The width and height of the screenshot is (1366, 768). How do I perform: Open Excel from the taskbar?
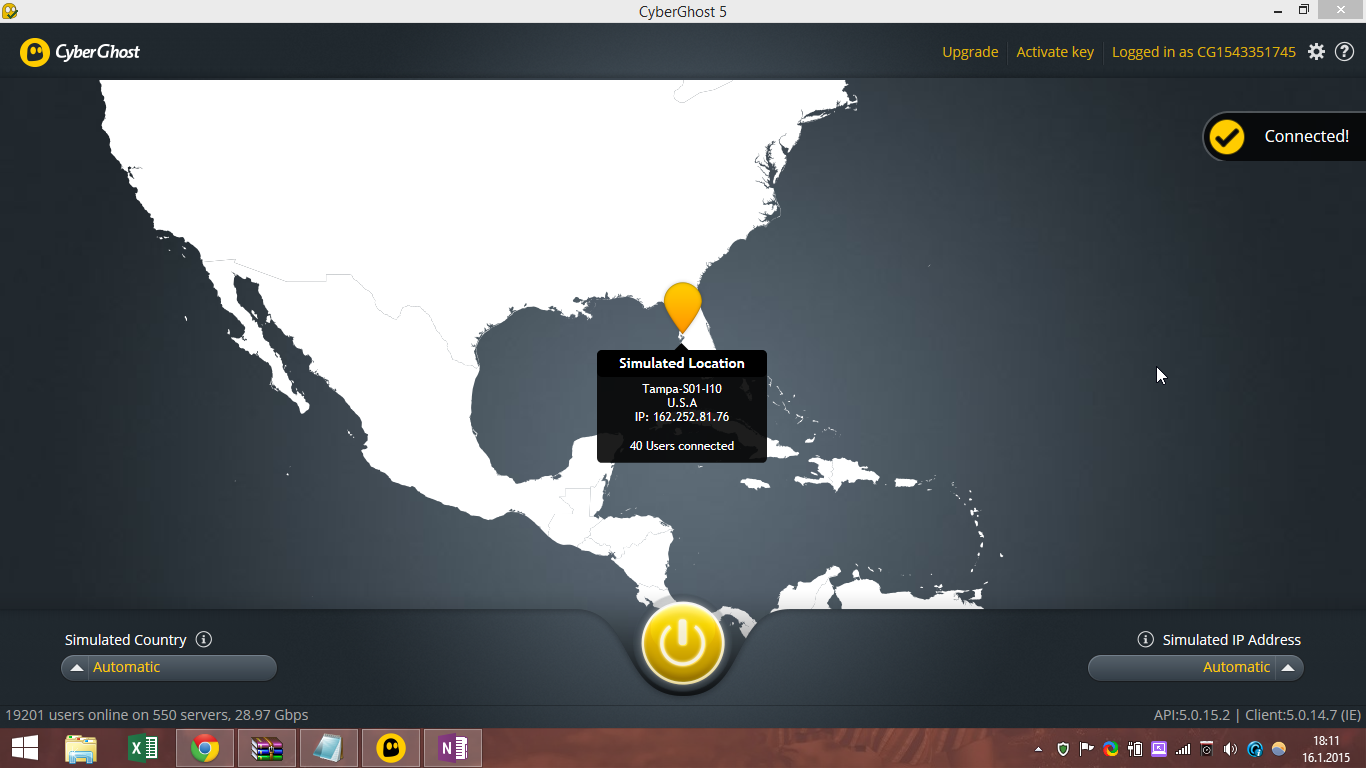point(143,748)
